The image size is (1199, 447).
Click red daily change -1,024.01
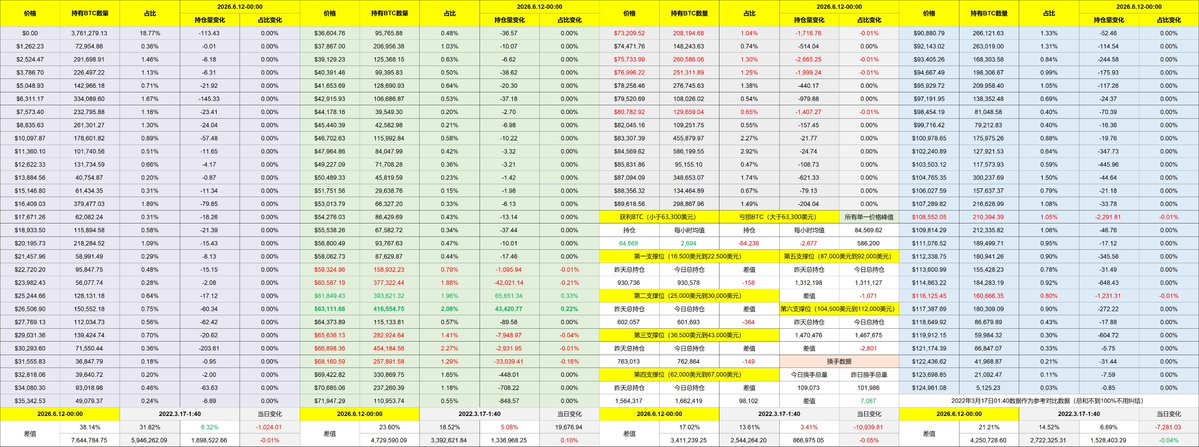tap(268, 427)
